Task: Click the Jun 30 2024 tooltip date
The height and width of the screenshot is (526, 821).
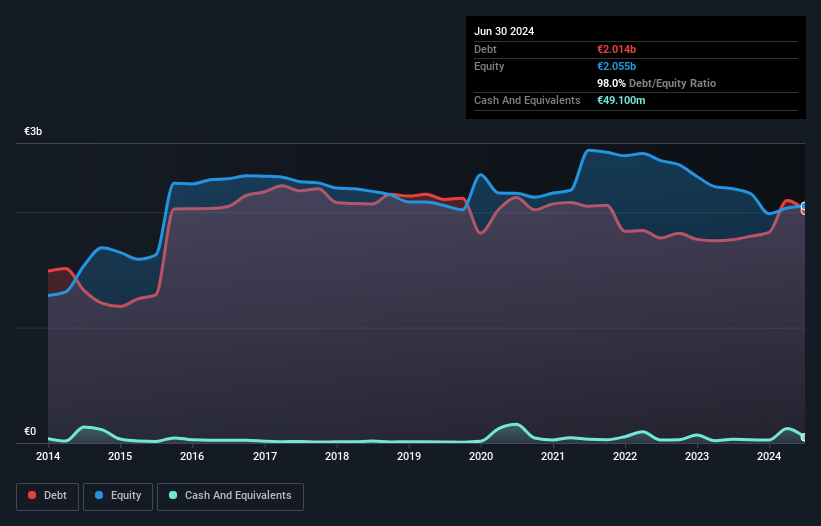Action: click(x=504, y=31)
